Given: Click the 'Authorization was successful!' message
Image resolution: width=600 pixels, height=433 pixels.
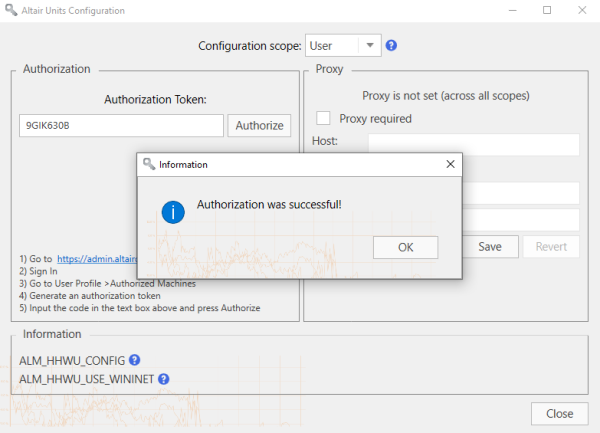Looking at the screenshot, I should pos(269,205).
